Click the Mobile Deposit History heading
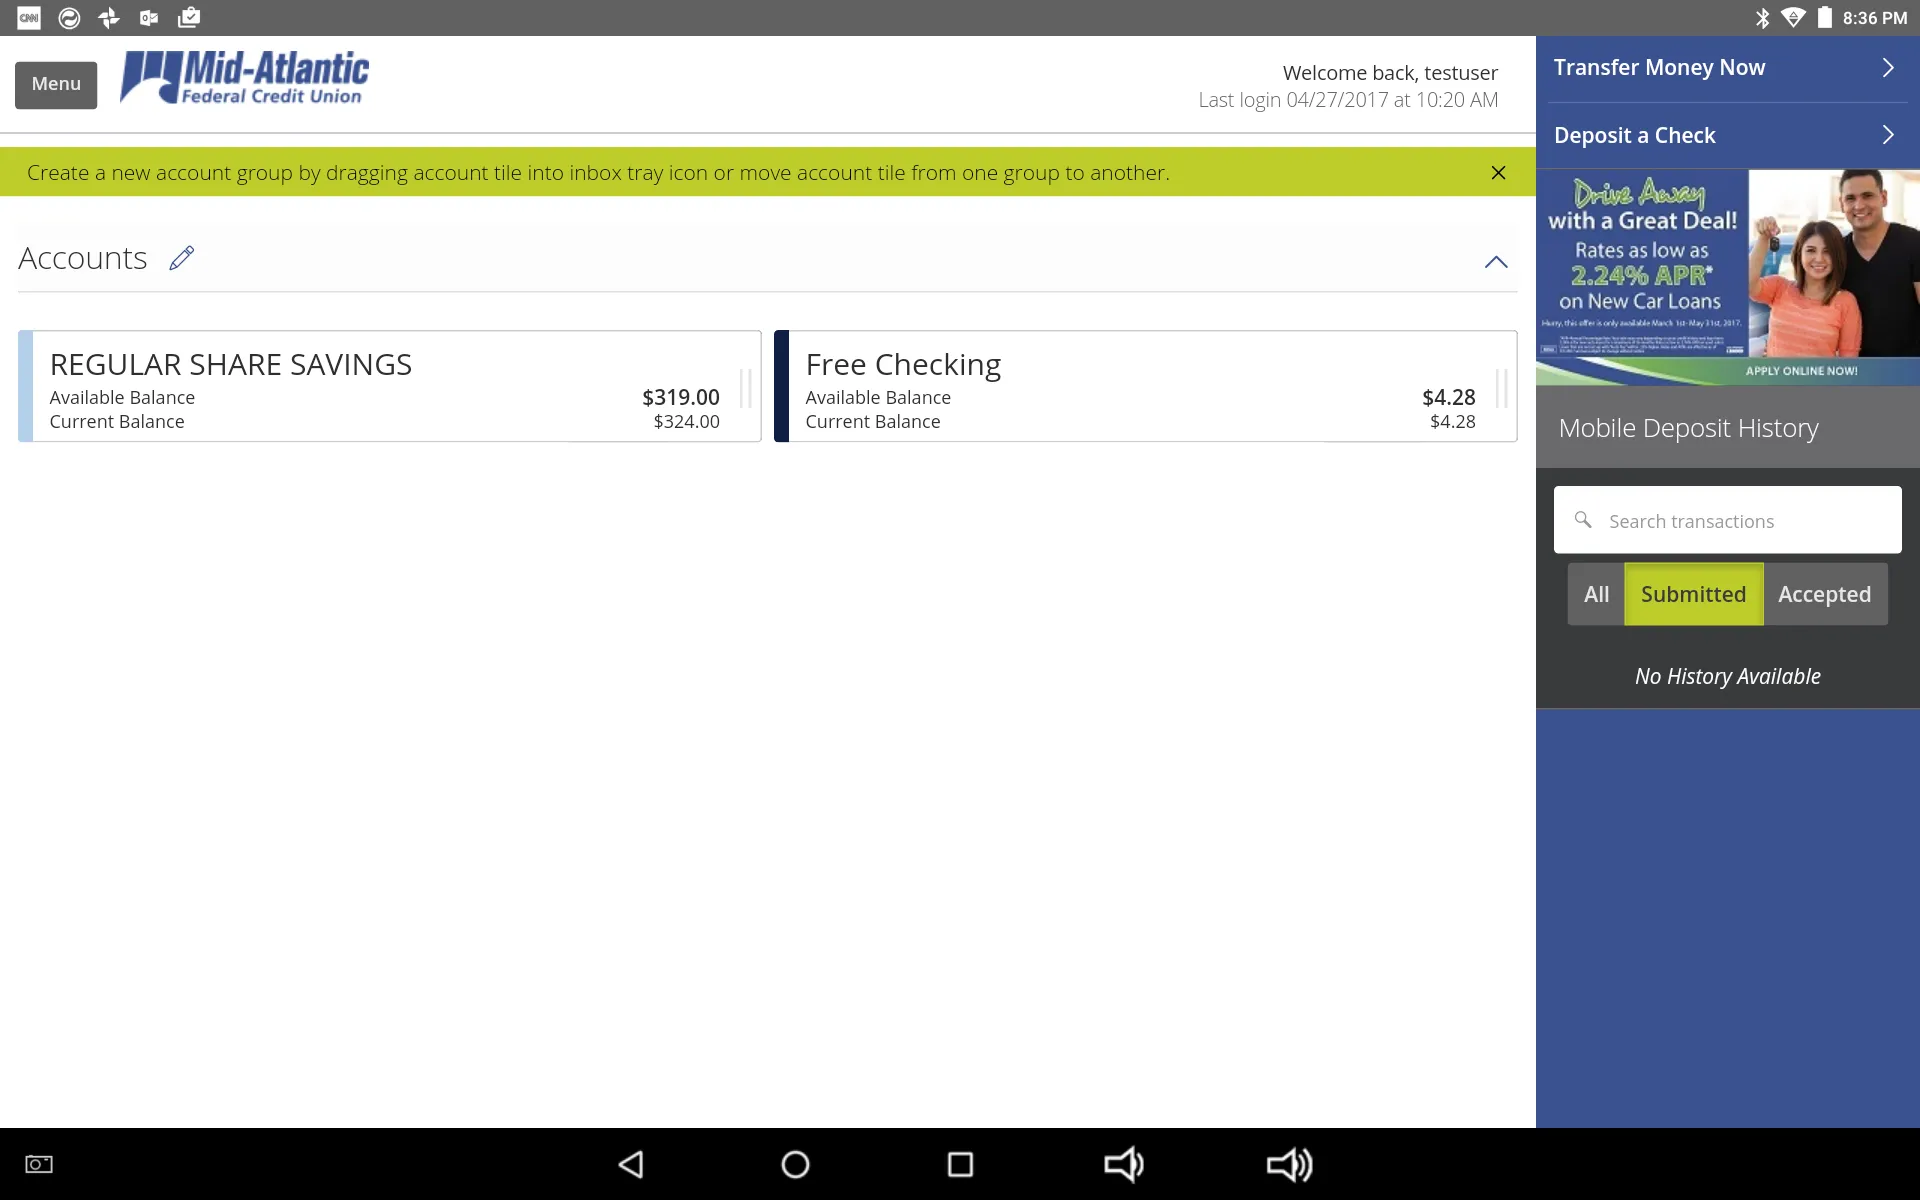The image size is (1920, 1200). (x=1688, y=427)
